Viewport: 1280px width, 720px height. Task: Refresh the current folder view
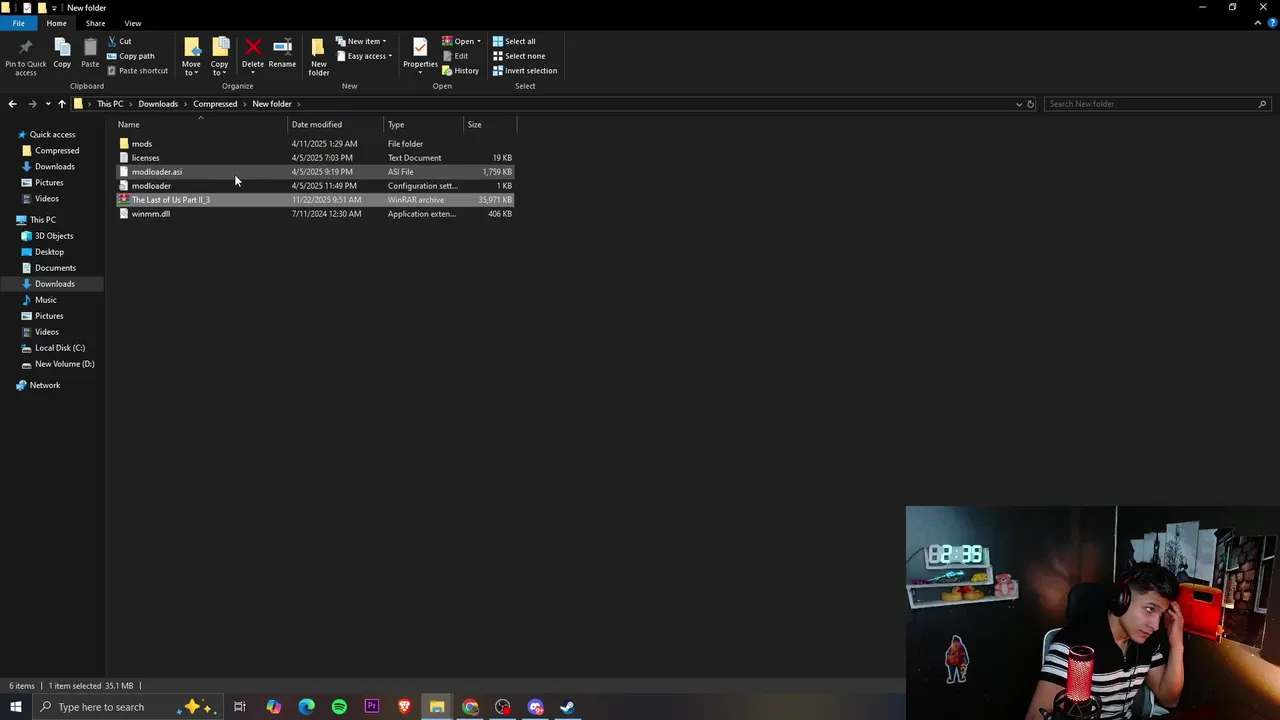coord(1031,104)
